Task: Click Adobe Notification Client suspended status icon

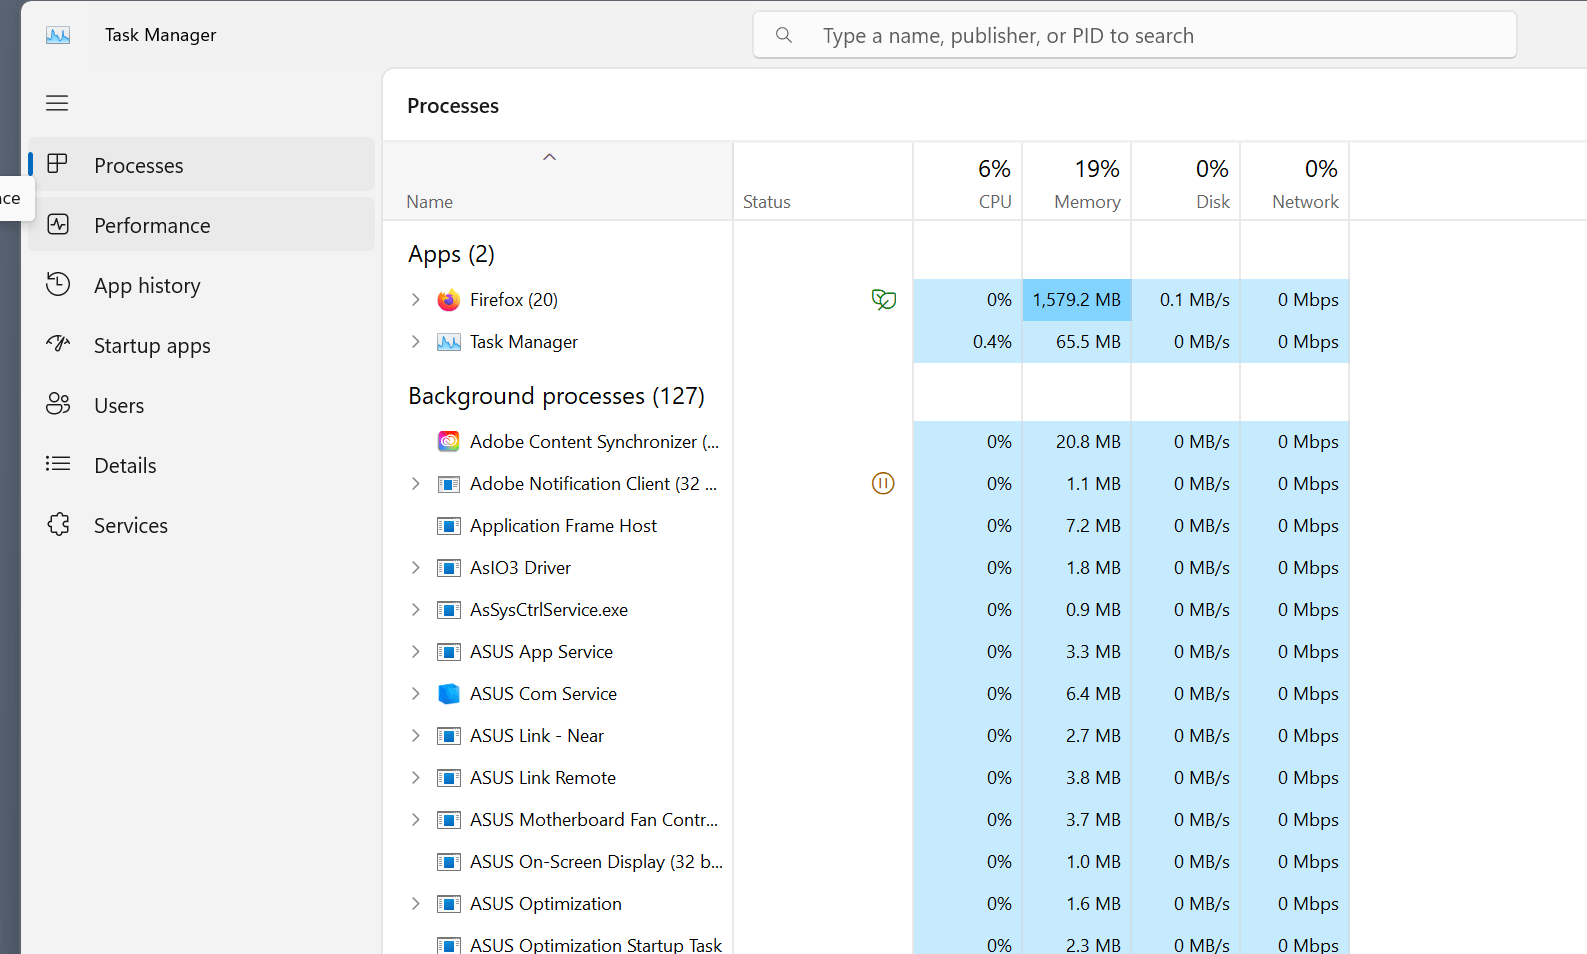Action: pyautogui.click(x=883, y=484)
